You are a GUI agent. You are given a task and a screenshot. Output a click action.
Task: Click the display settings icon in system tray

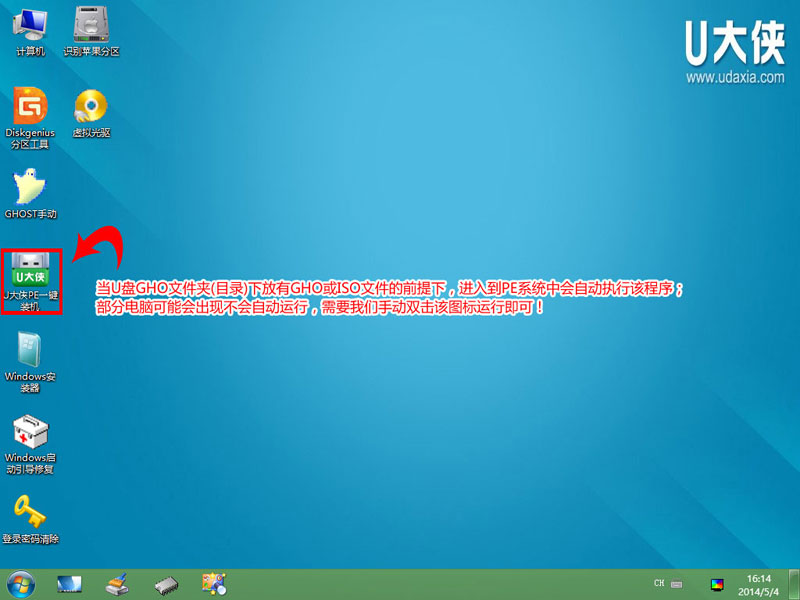[718, 585]
